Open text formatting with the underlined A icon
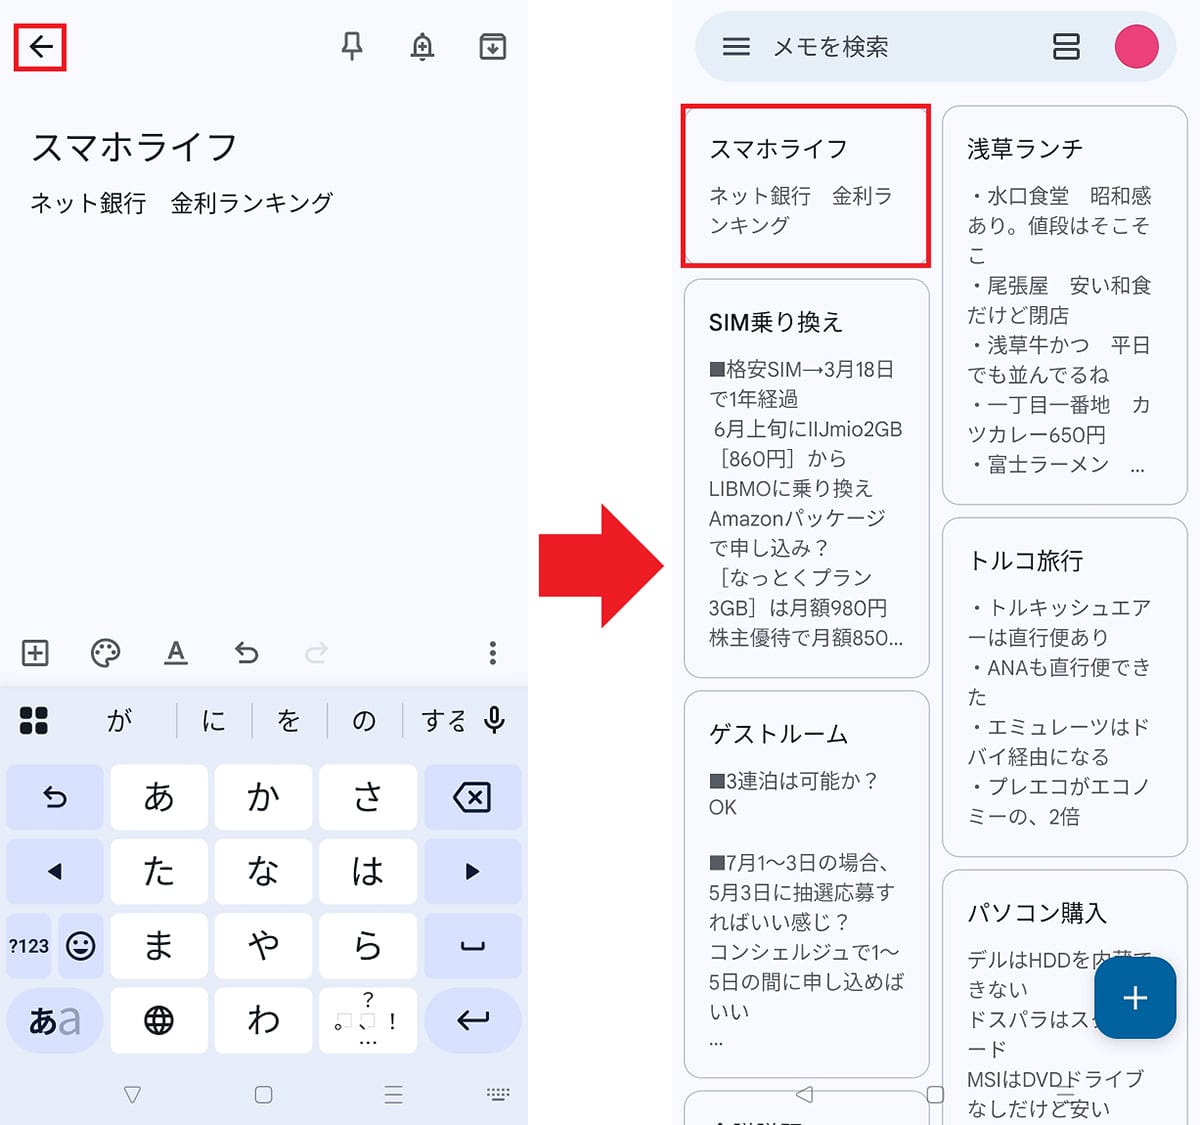Screen dimensions: 1200x1125 [176, 653]
